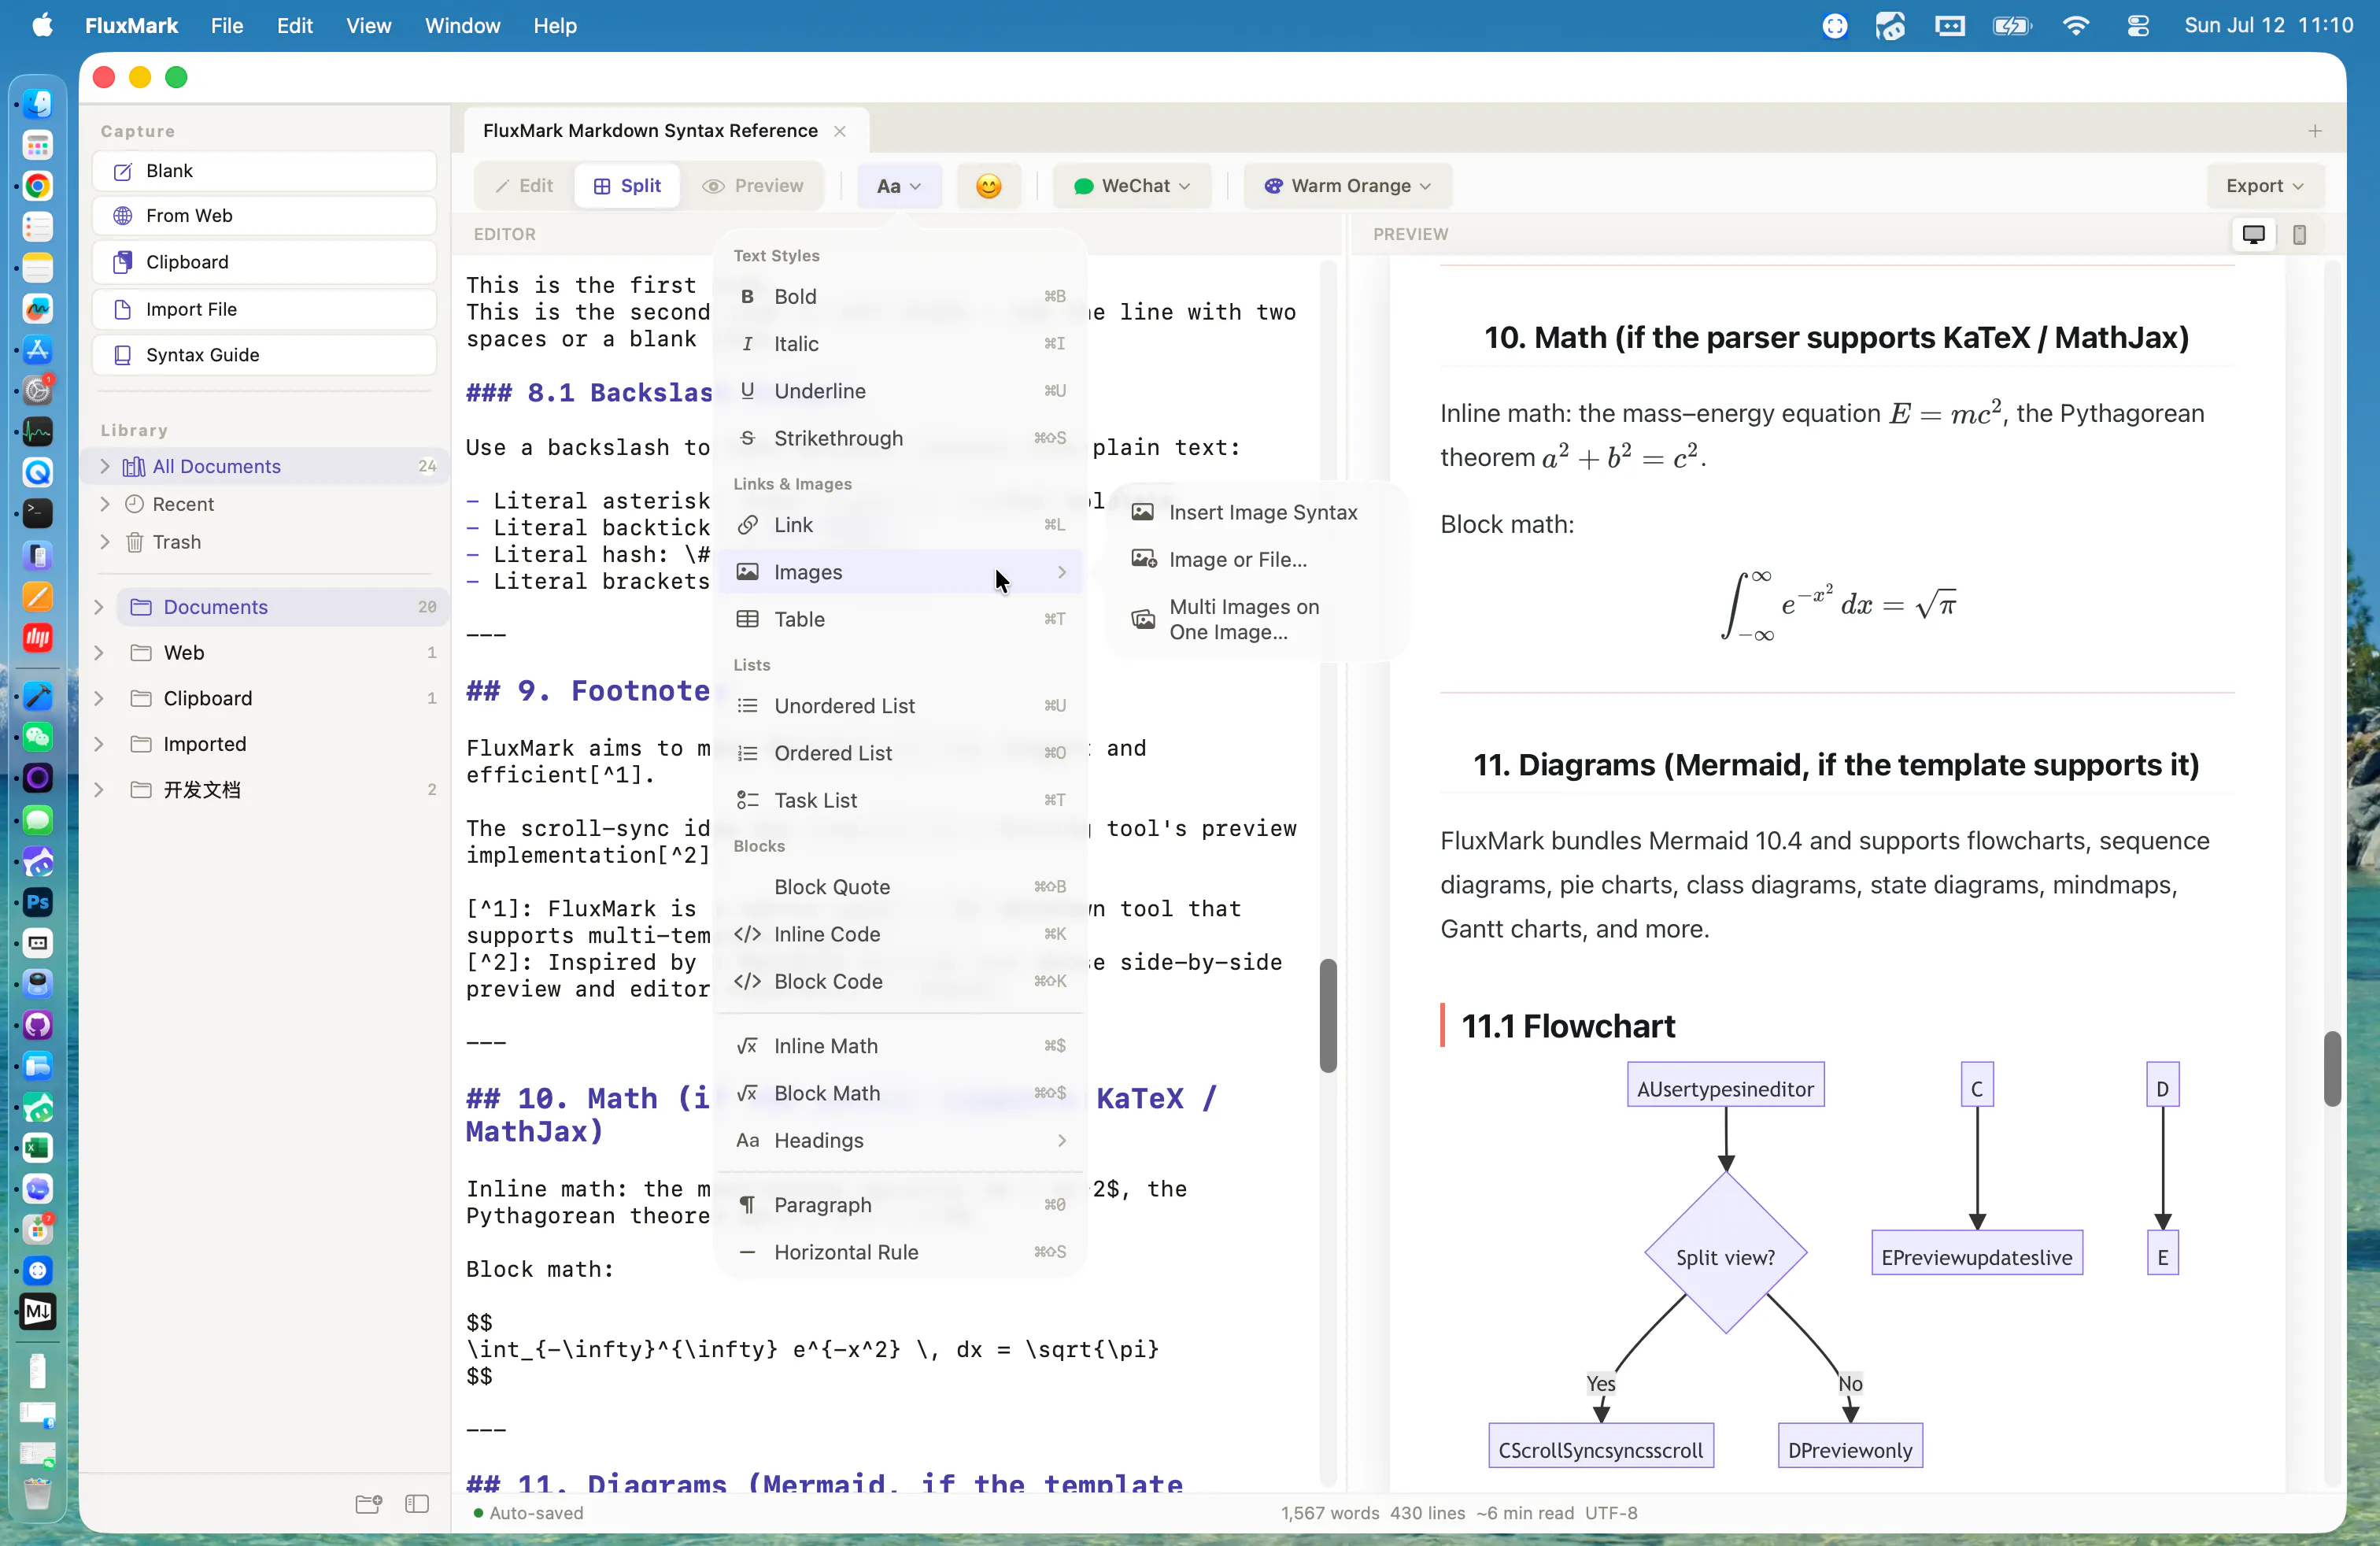Select the 开发文档 folder
This screenshot has width=2380, height=1546.
point(282,790)
